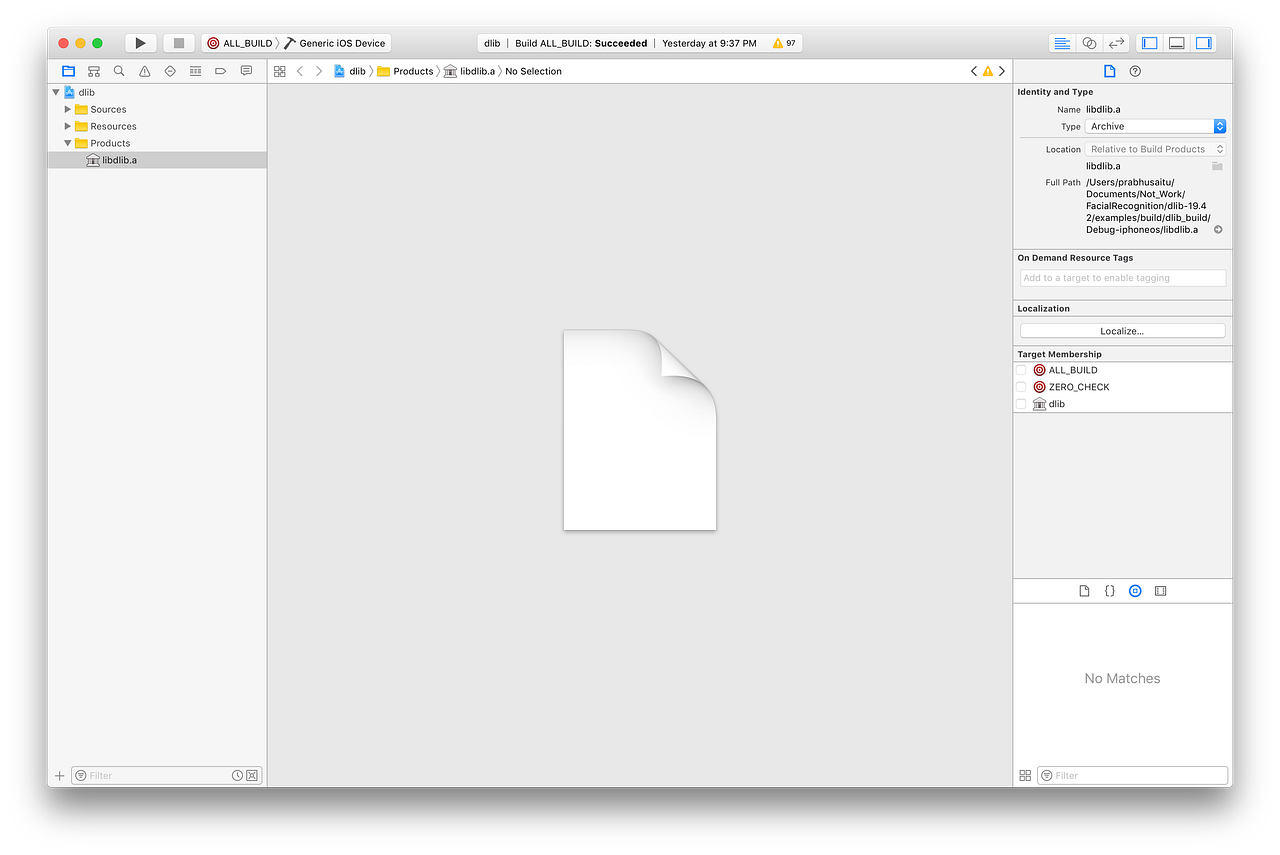Image resolution: width=1280 pixels, height=855 pixels.
Task: Enable ZERO_CHECK target membership
Action: (1021, 386)
